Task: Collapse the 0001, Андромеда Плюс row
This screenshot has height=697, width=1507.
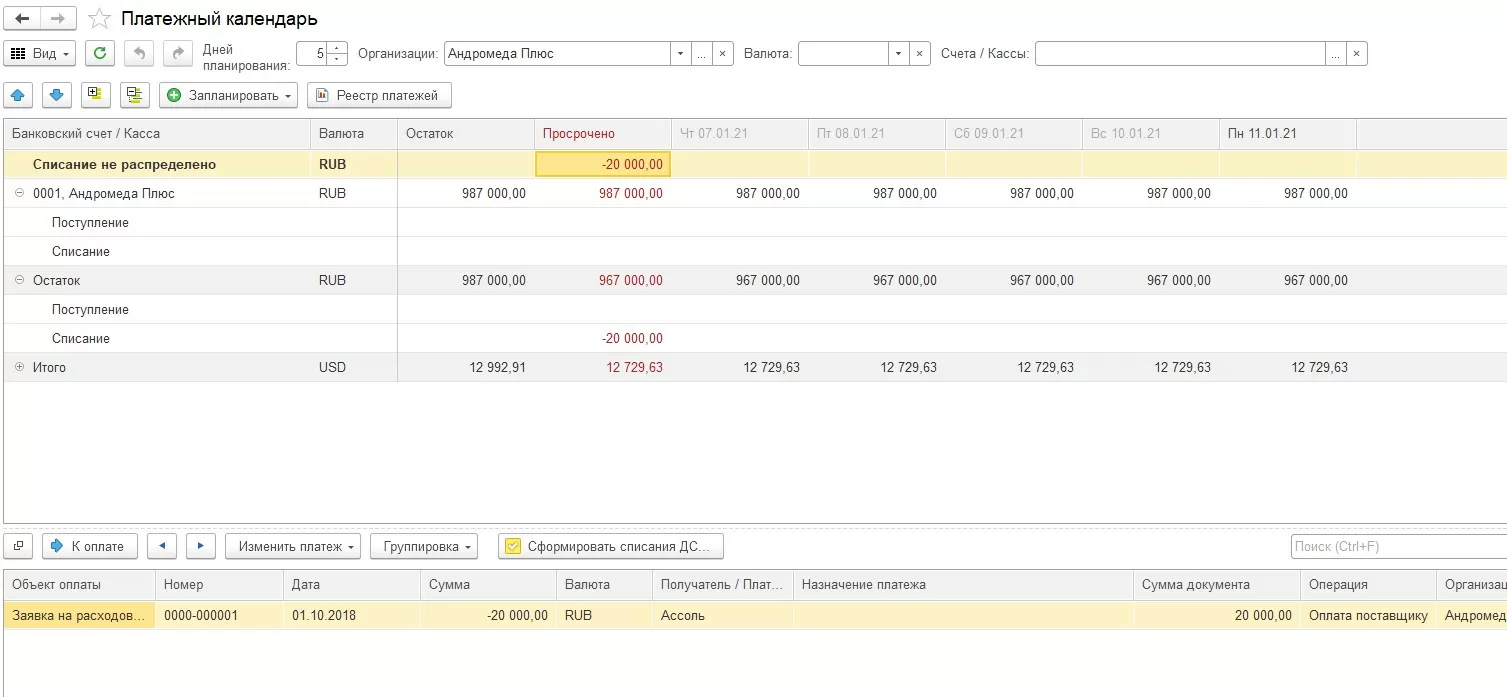Action: [19, 194]
